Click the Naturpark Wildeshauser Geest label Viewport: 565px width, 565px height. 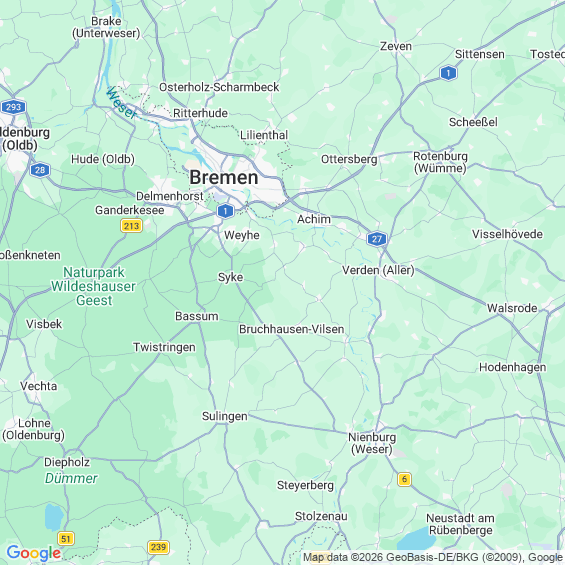(x=93, y=286)
